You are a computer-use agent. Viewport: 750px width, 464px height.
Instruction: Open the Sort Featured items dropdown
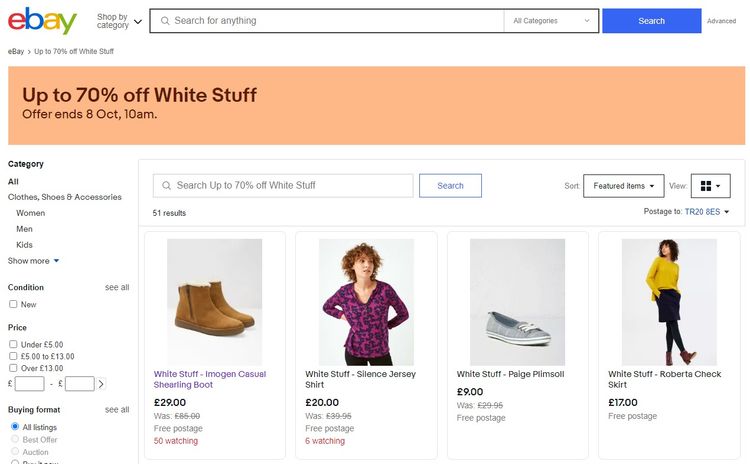click(x=624, y=186)
